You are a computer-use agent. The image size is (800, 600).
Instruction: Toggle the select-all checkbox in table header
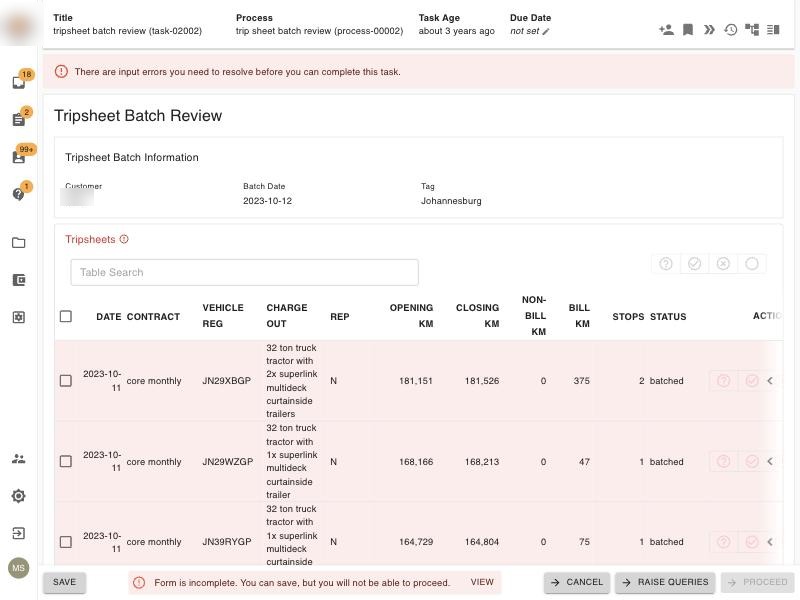pyautogui.click(x=66, y=316)
